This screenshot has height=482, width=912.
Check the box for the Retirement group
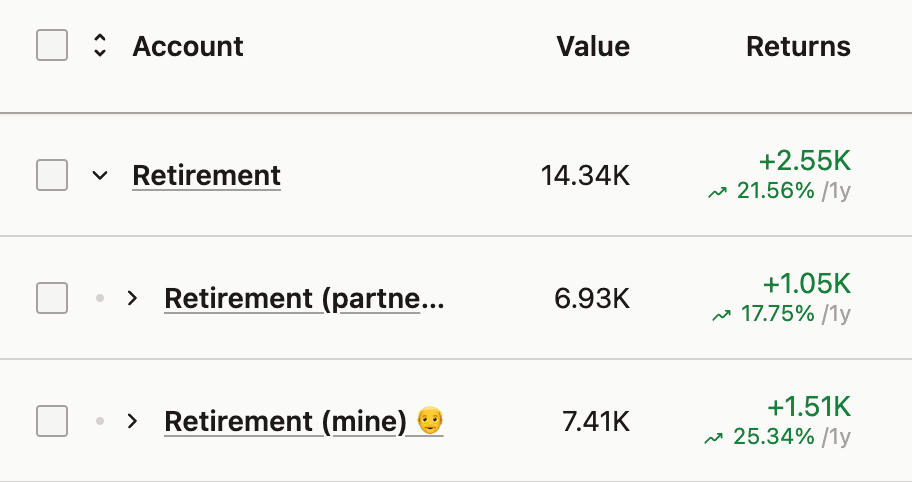[x=52, y=175]
